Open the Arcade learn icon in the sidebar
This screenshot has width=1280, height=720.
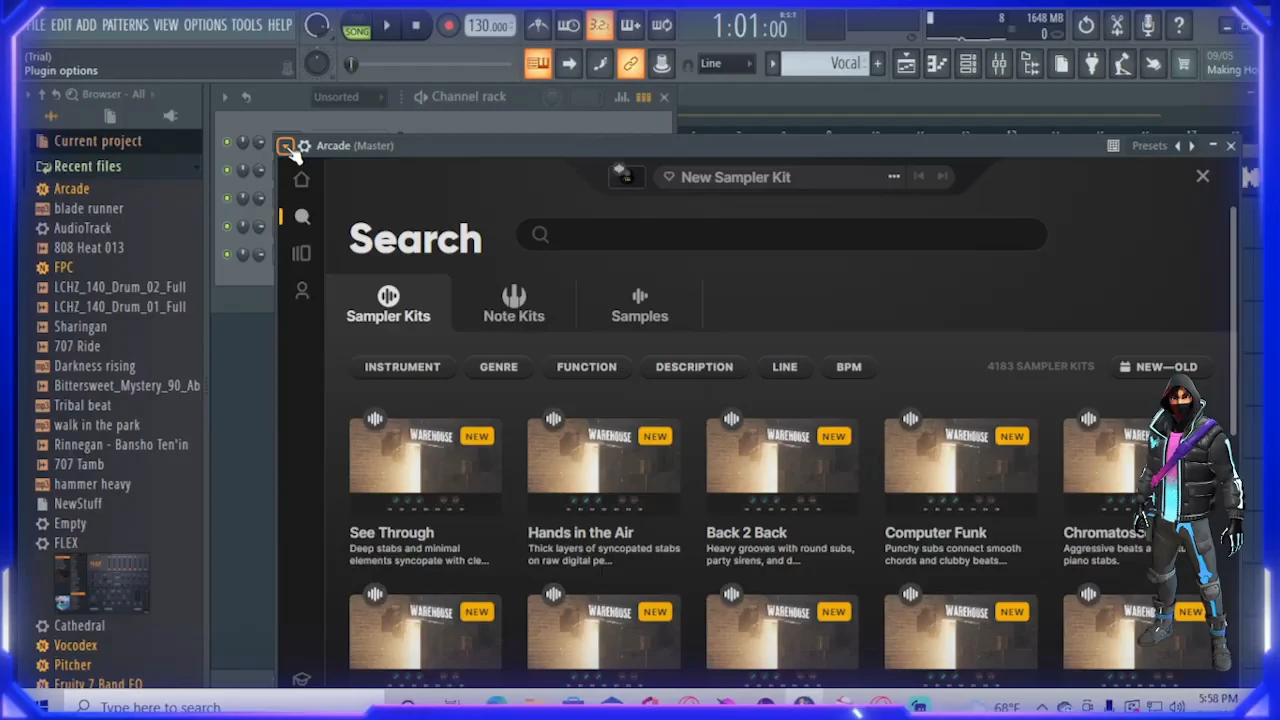pyautogui.click(x=301, y=679)
